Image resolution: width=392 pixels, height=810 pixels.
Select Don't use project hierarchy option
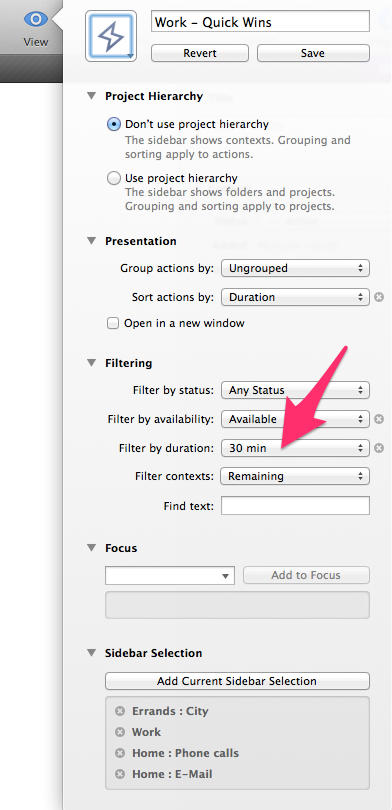(114, 124)
